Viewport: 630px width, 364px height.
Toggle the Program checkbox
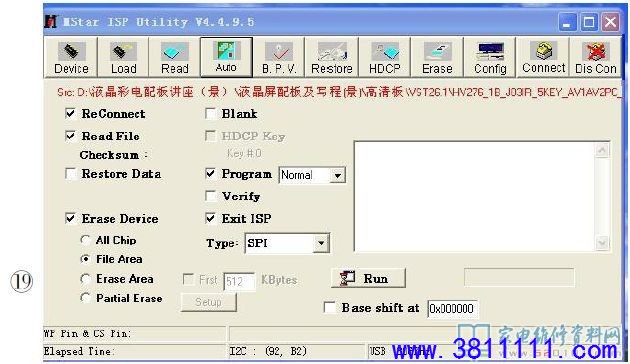coord(210,174)
